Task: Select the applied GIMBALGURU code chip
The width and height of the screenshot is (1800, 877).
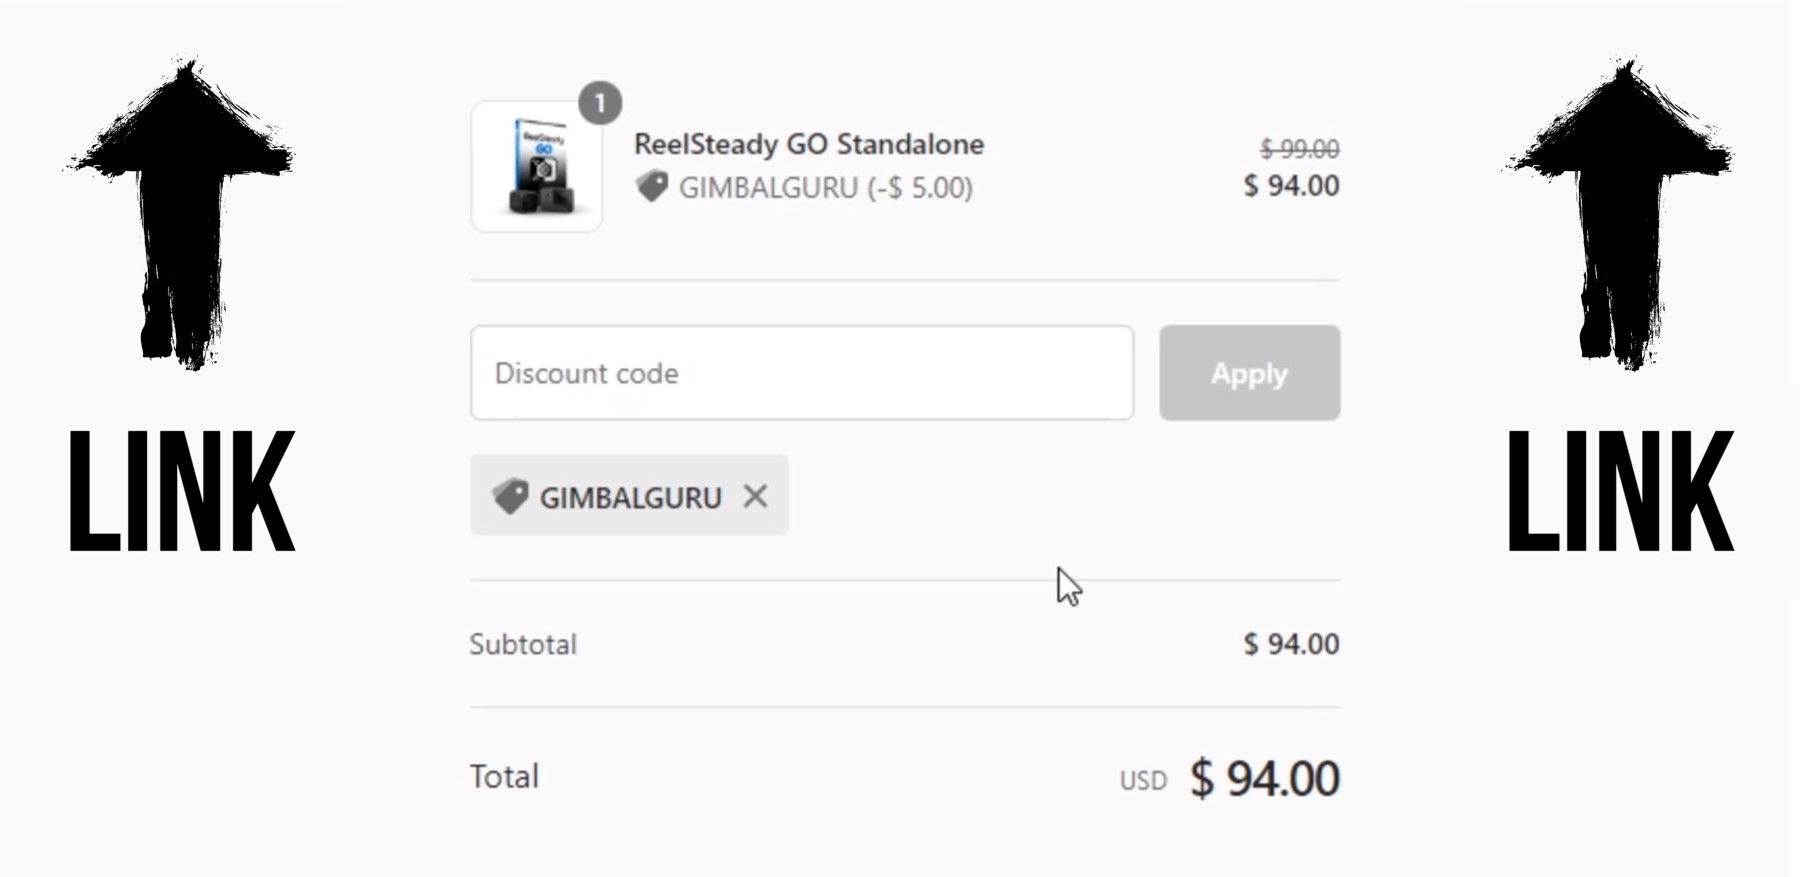Action: point(628,496)
